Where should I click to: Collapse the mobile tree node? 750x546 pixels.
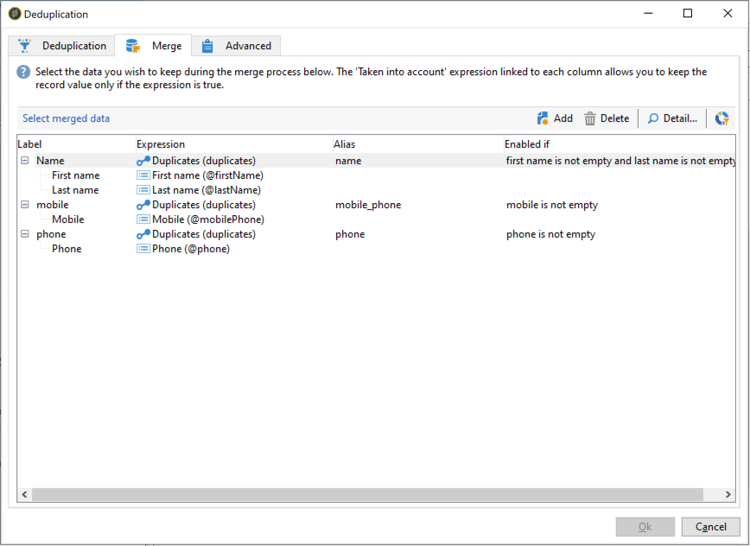tap(25, 205)
